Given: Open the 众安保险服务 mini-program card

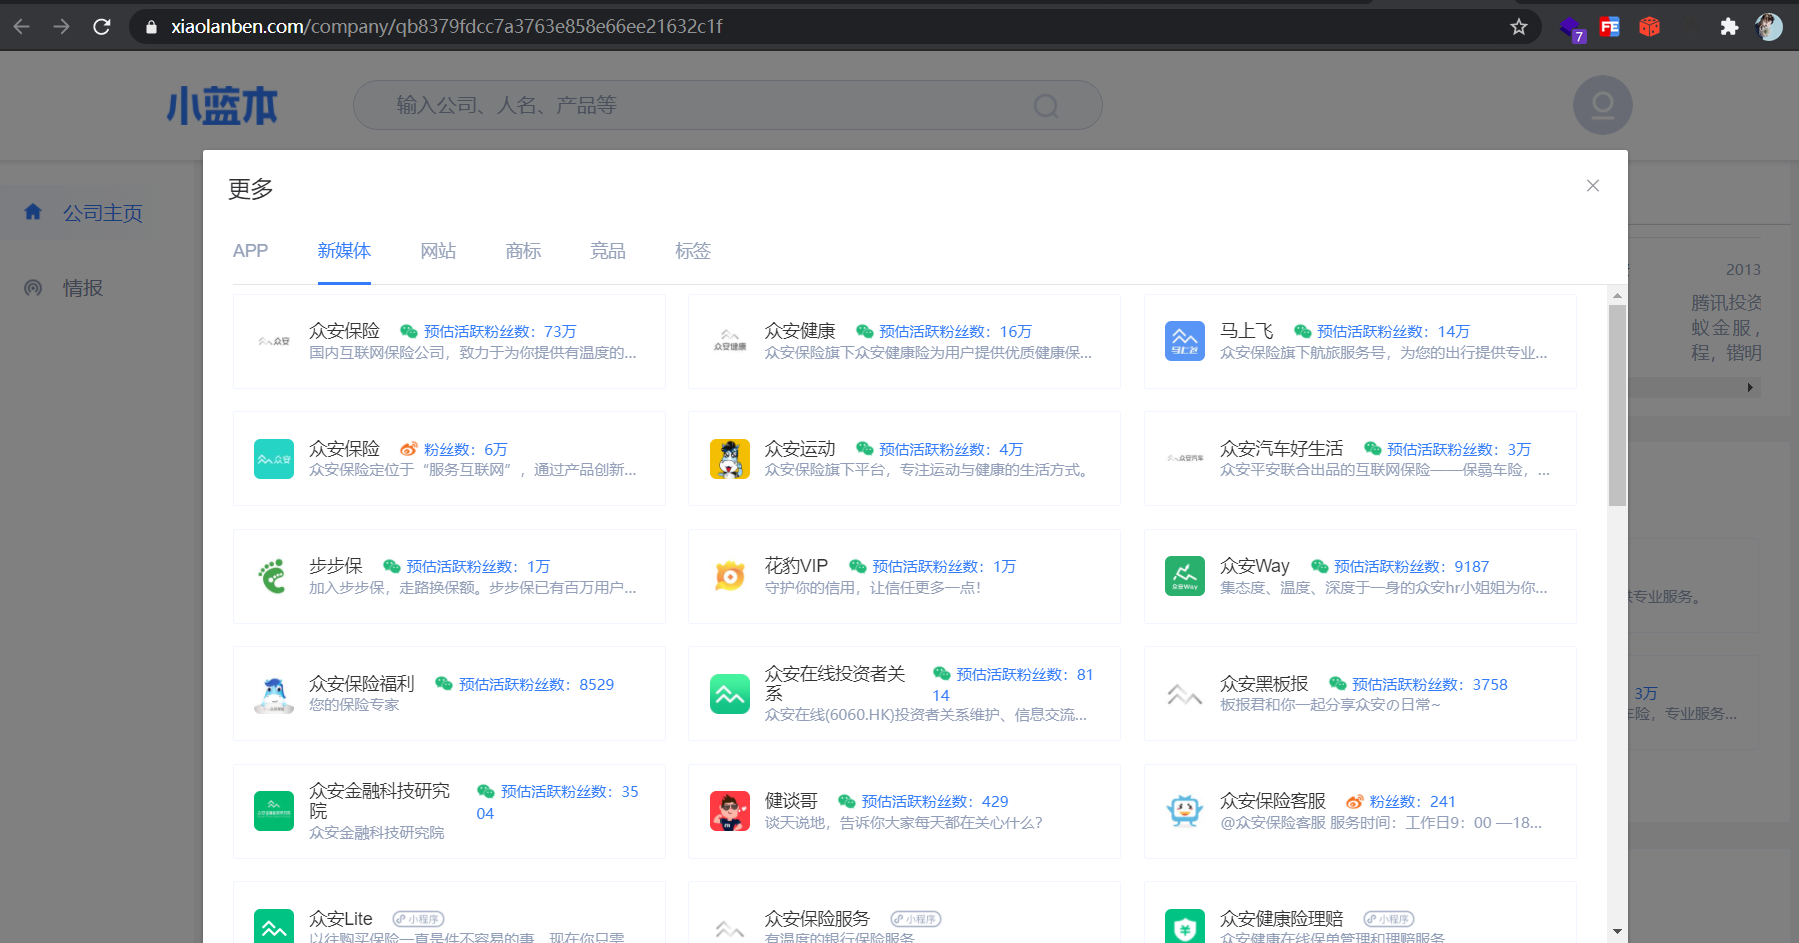Looking at the screenshot, I should click(x=904, y=912).
